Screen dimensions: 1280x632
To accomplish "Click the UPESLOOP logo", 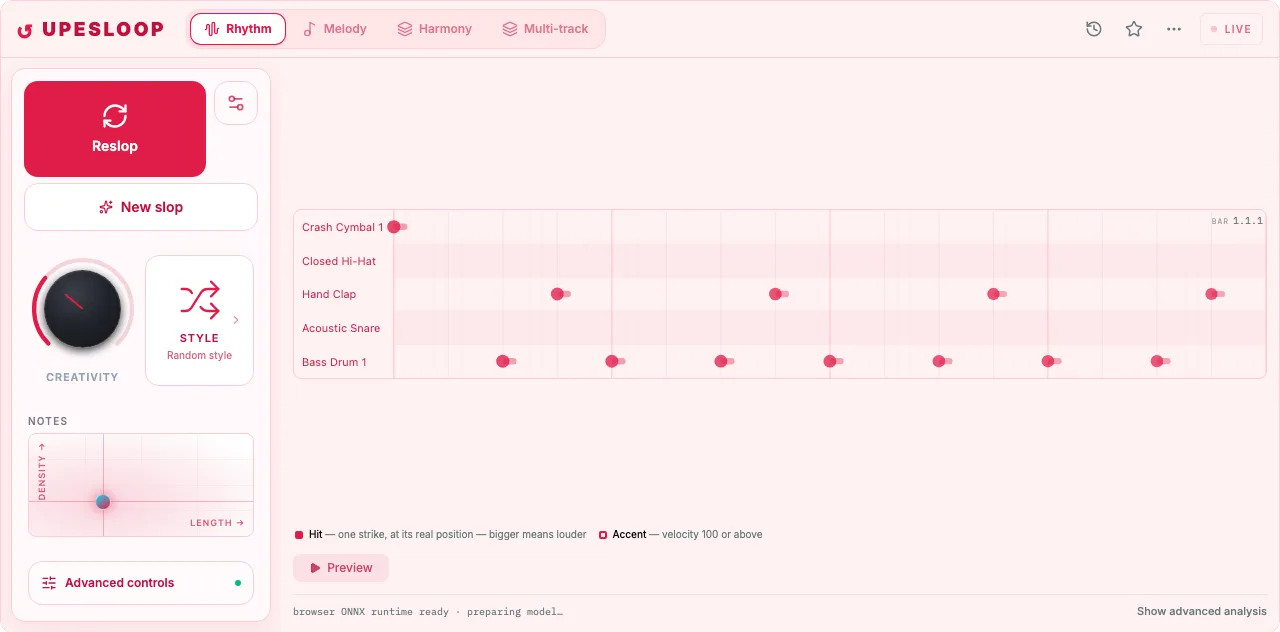I will 90,29.
